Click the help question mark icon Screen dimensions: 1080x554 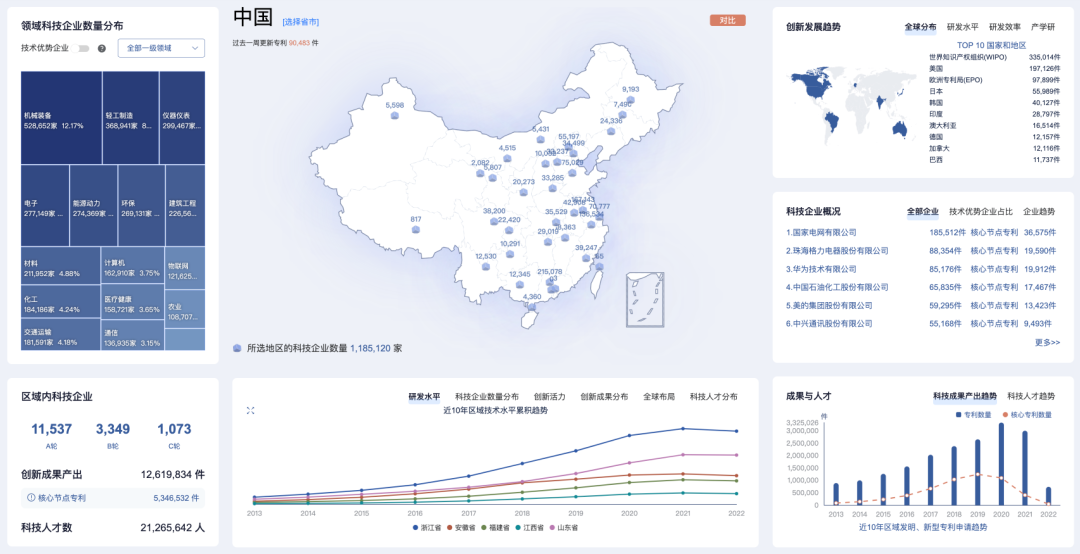[x=102, y=48]
